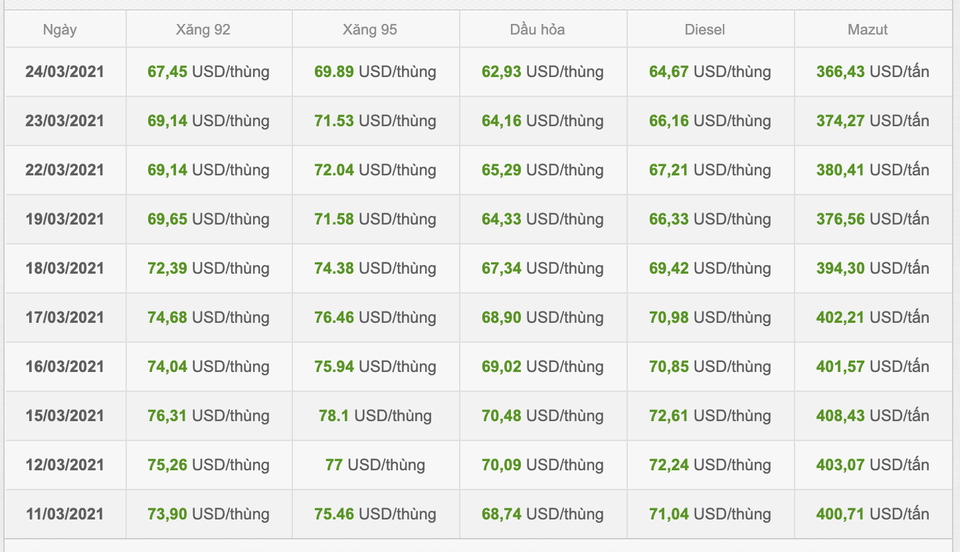Select the Mazut column header
The image size is (960, 552).
(x=868, y=29)
